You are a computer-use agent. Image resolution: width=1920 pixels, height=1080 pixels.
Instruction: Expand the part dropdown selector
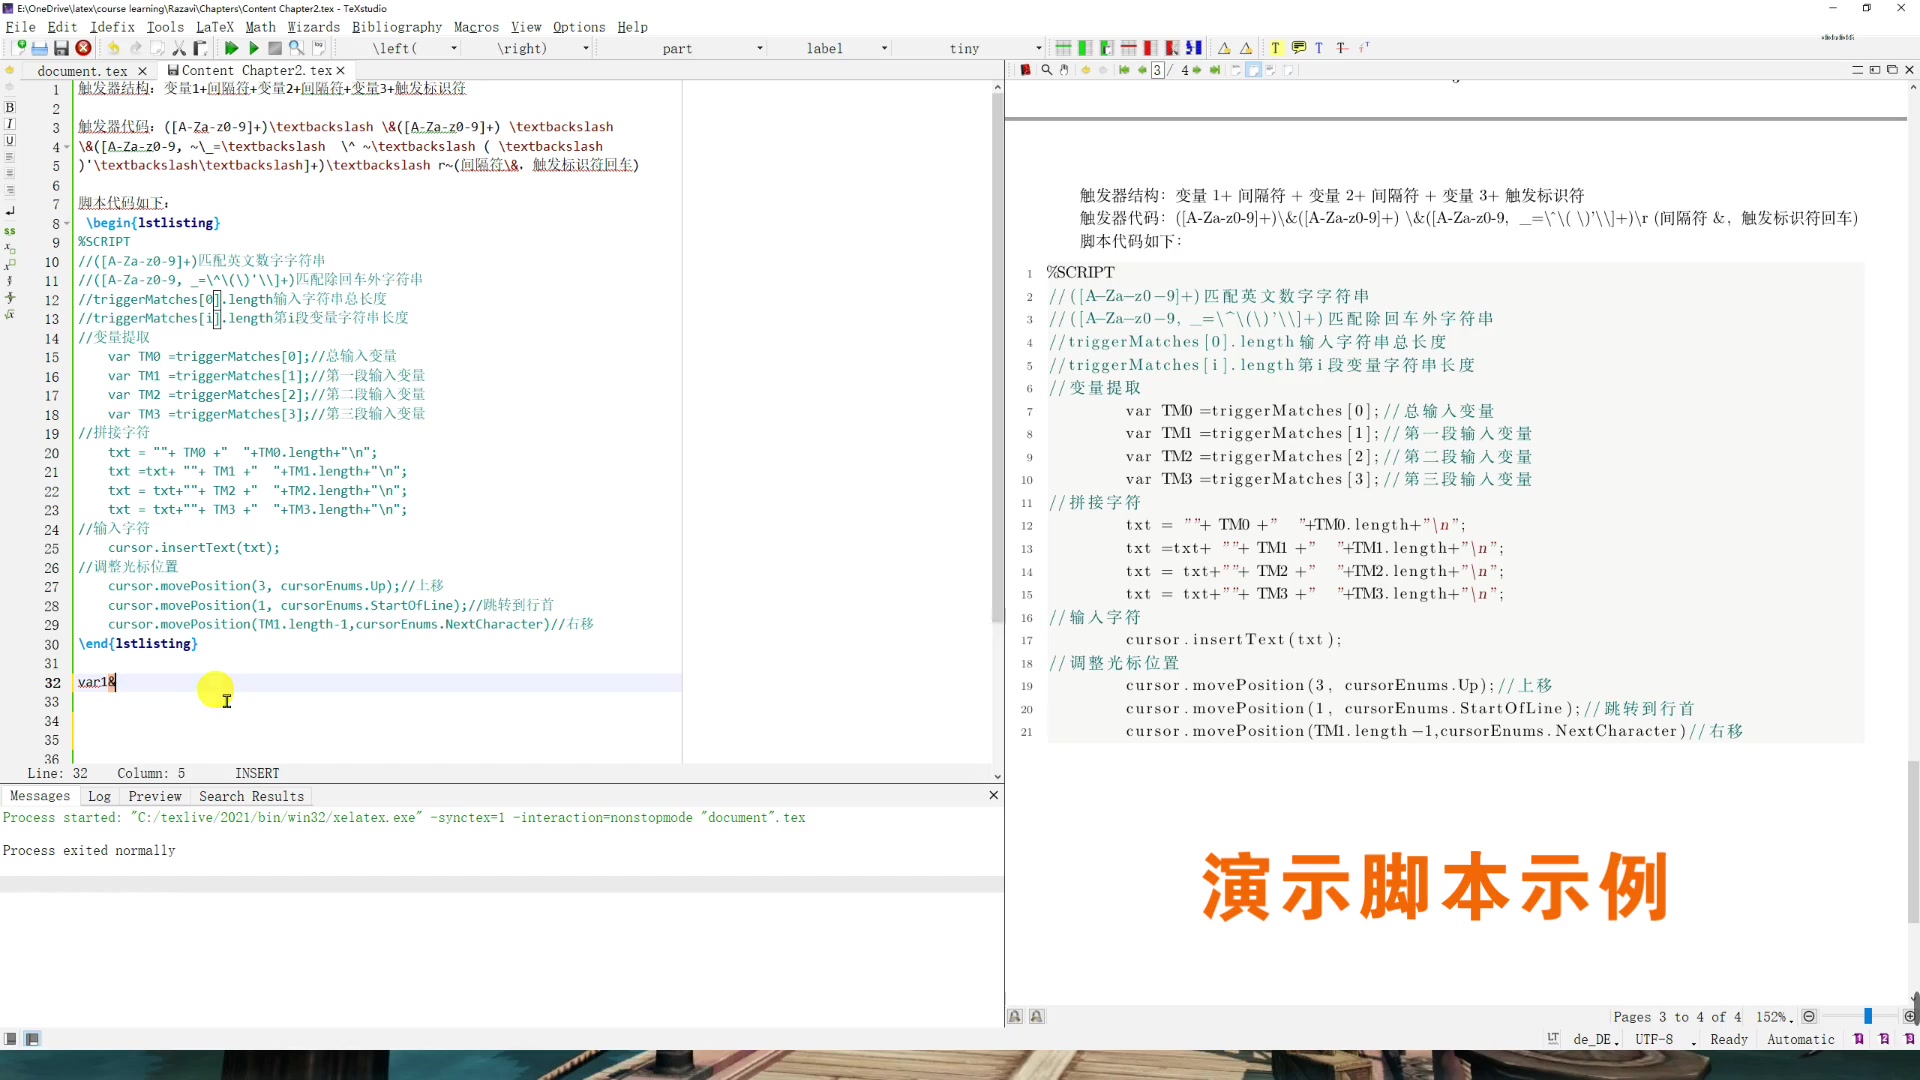tap(760, 49)
